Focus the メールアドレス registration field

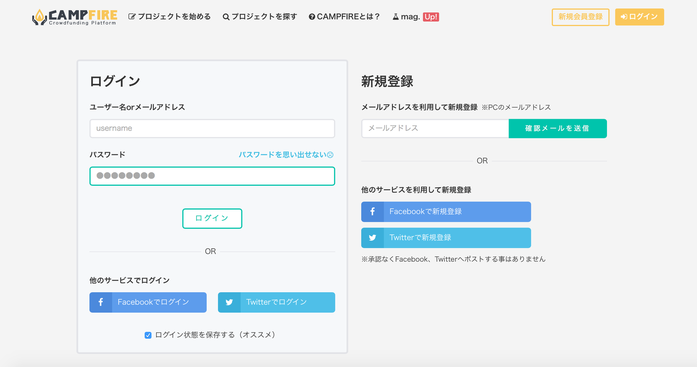435,128
